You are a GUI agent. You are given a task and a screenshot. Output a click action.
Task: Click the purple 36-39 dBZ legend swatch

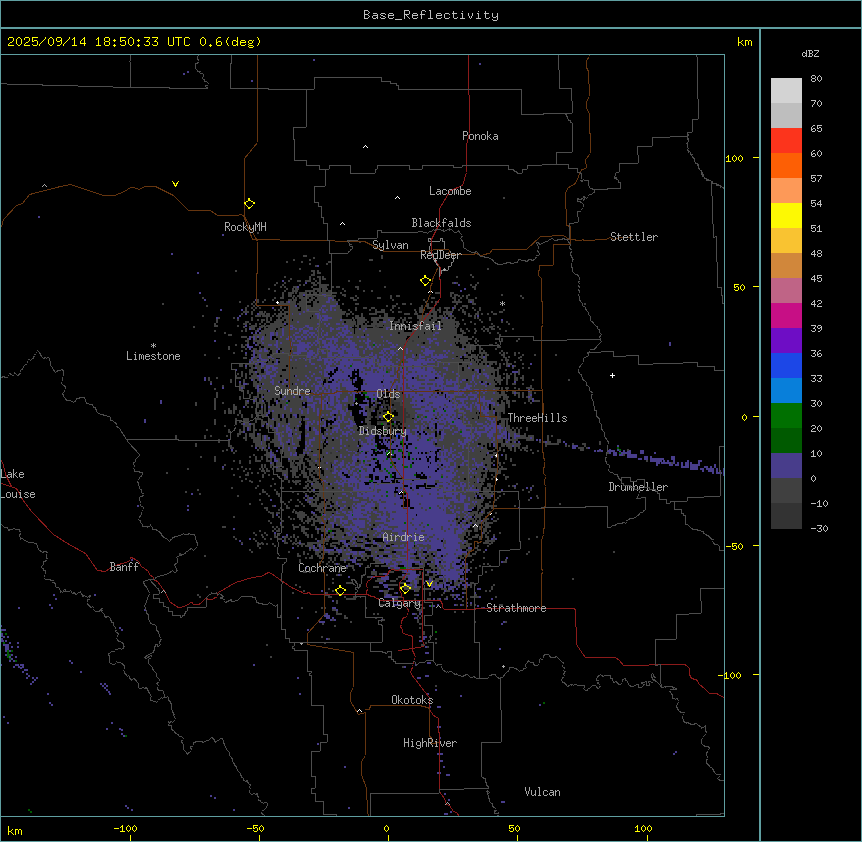(x=786, y=340)
